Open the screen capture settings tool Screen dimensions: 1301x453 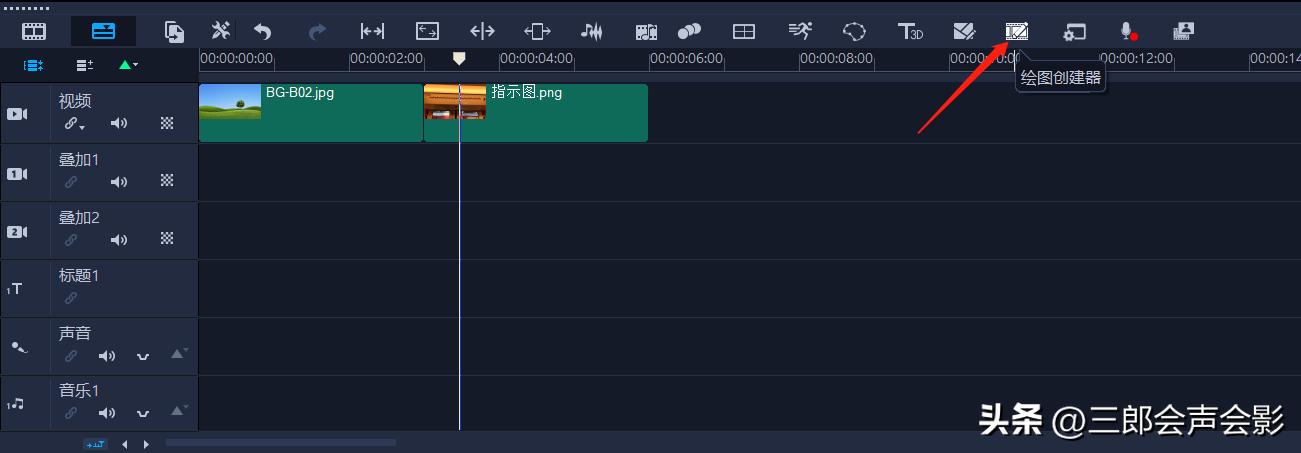pos(1074,32)
